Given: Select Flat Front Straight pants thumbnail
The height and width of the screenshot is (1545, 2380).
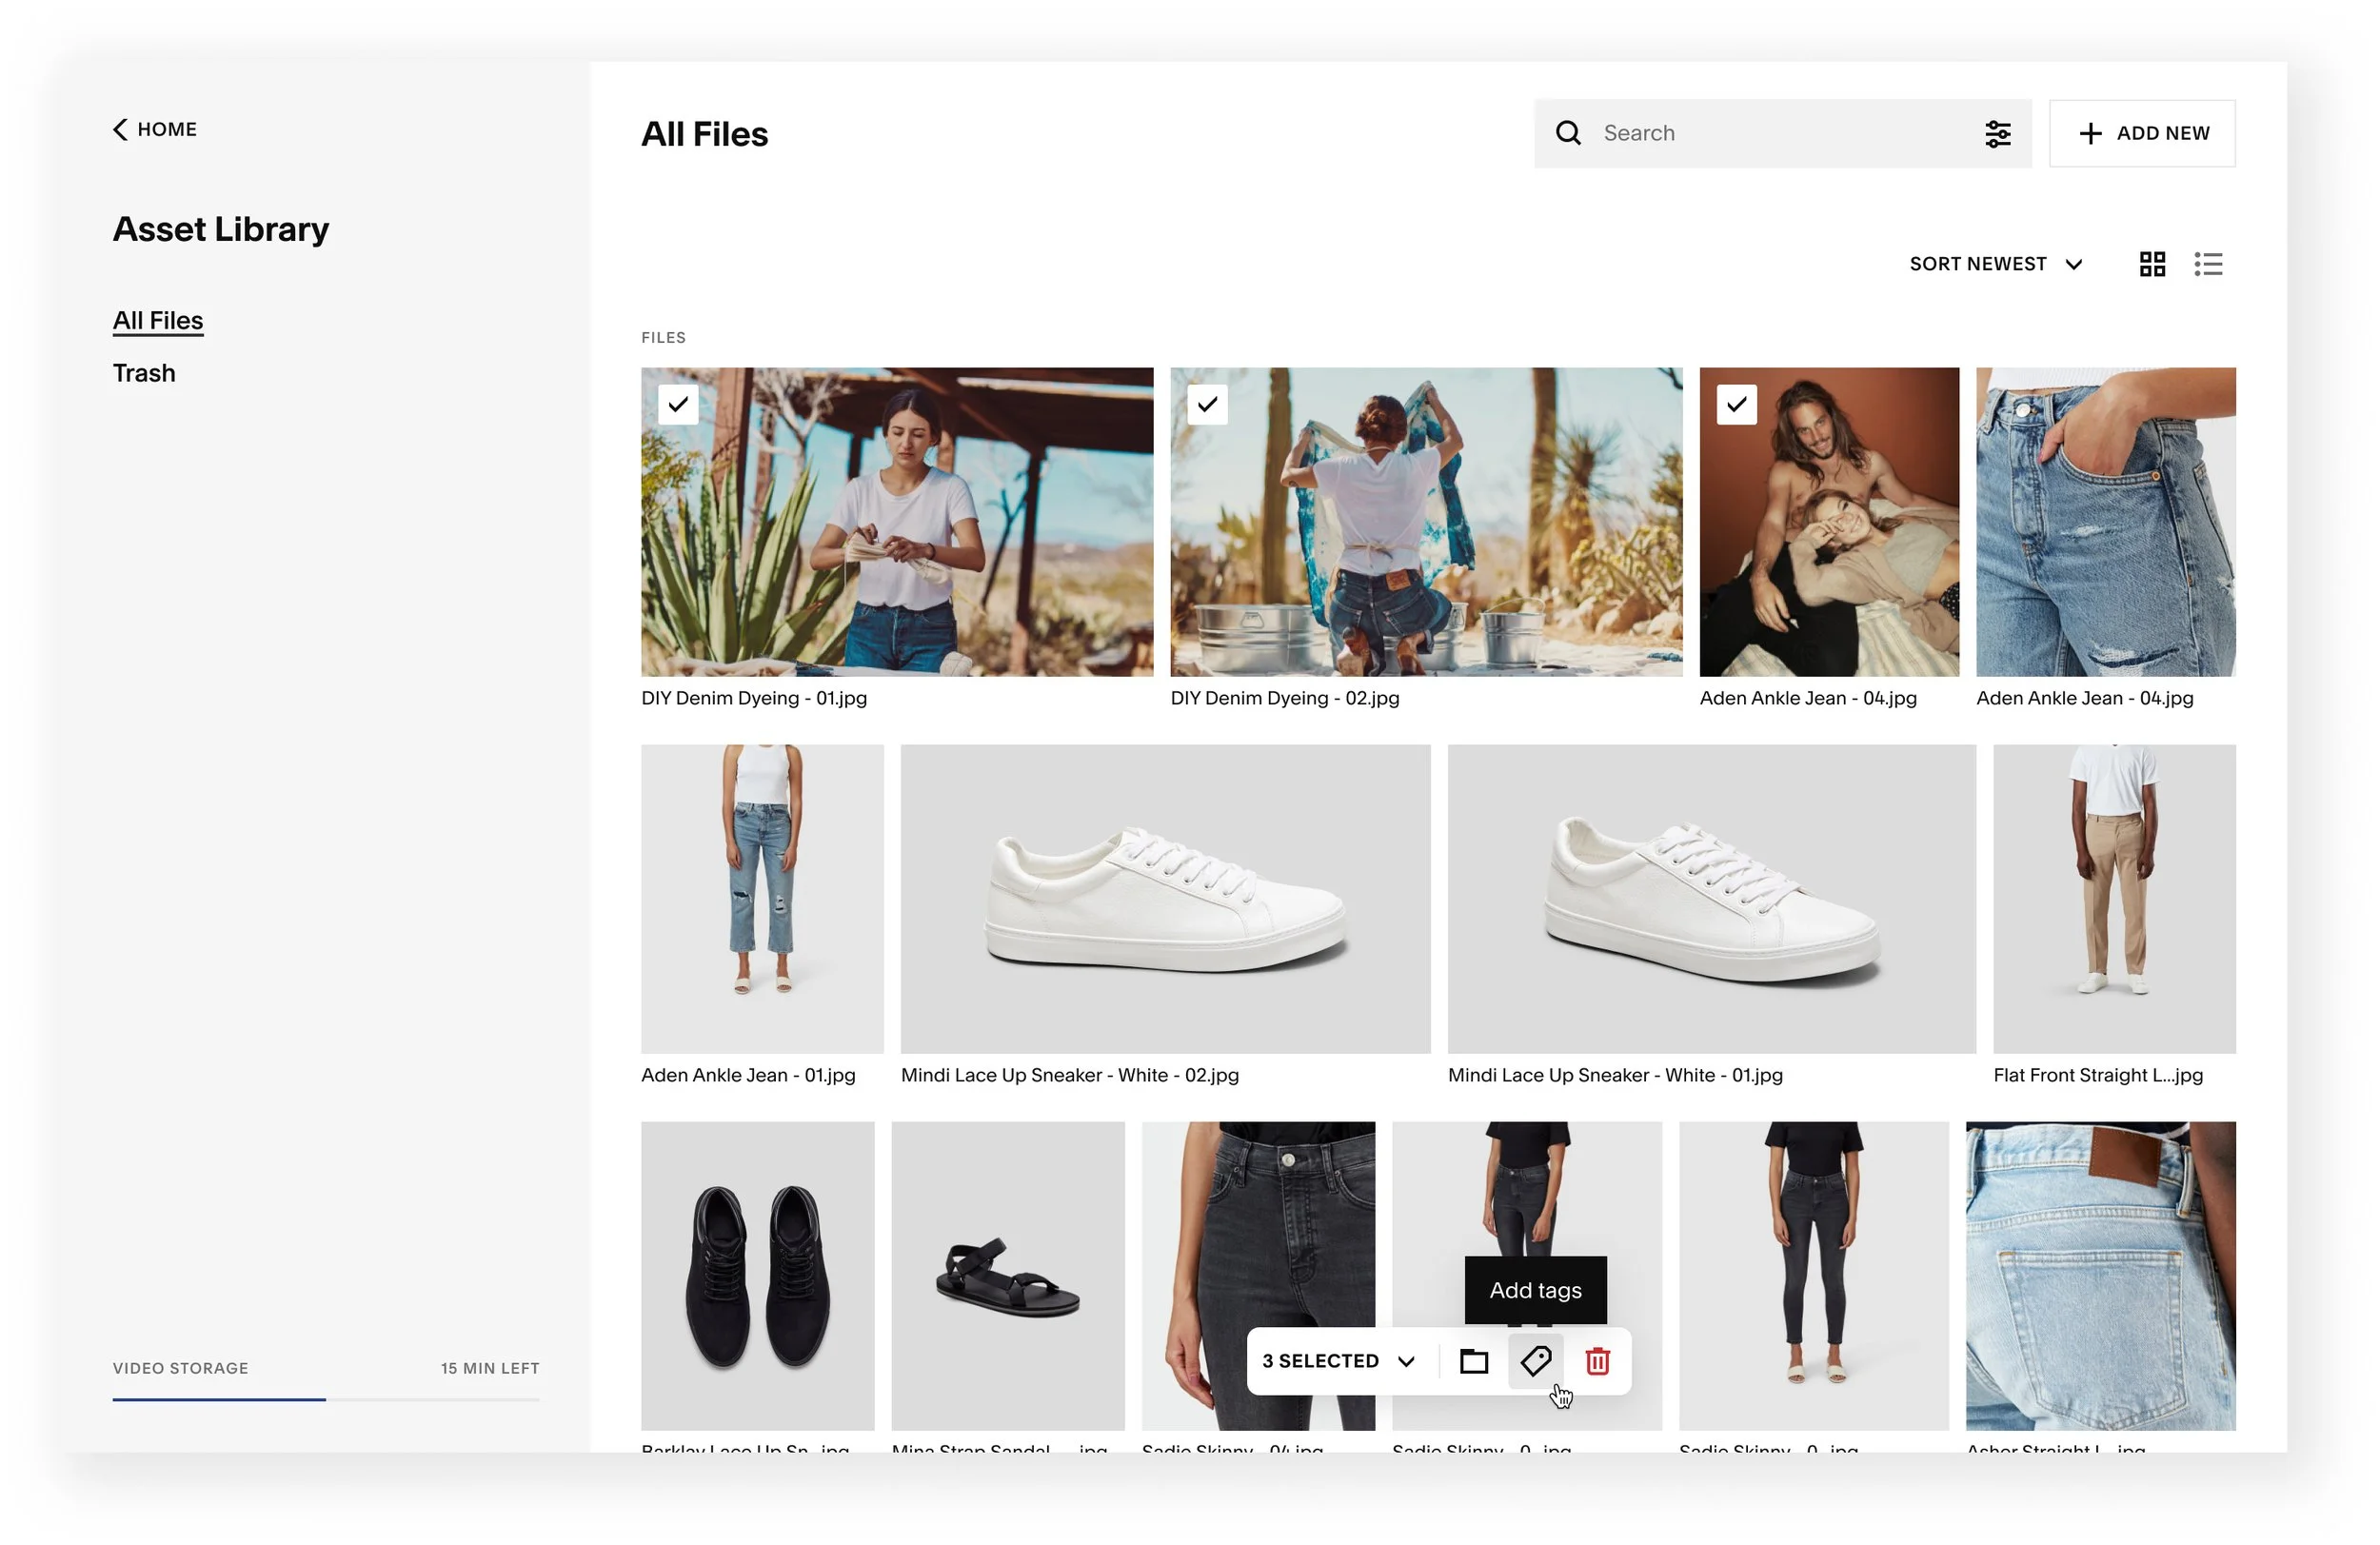Looking at the screenshot, I should (2113, 898).
